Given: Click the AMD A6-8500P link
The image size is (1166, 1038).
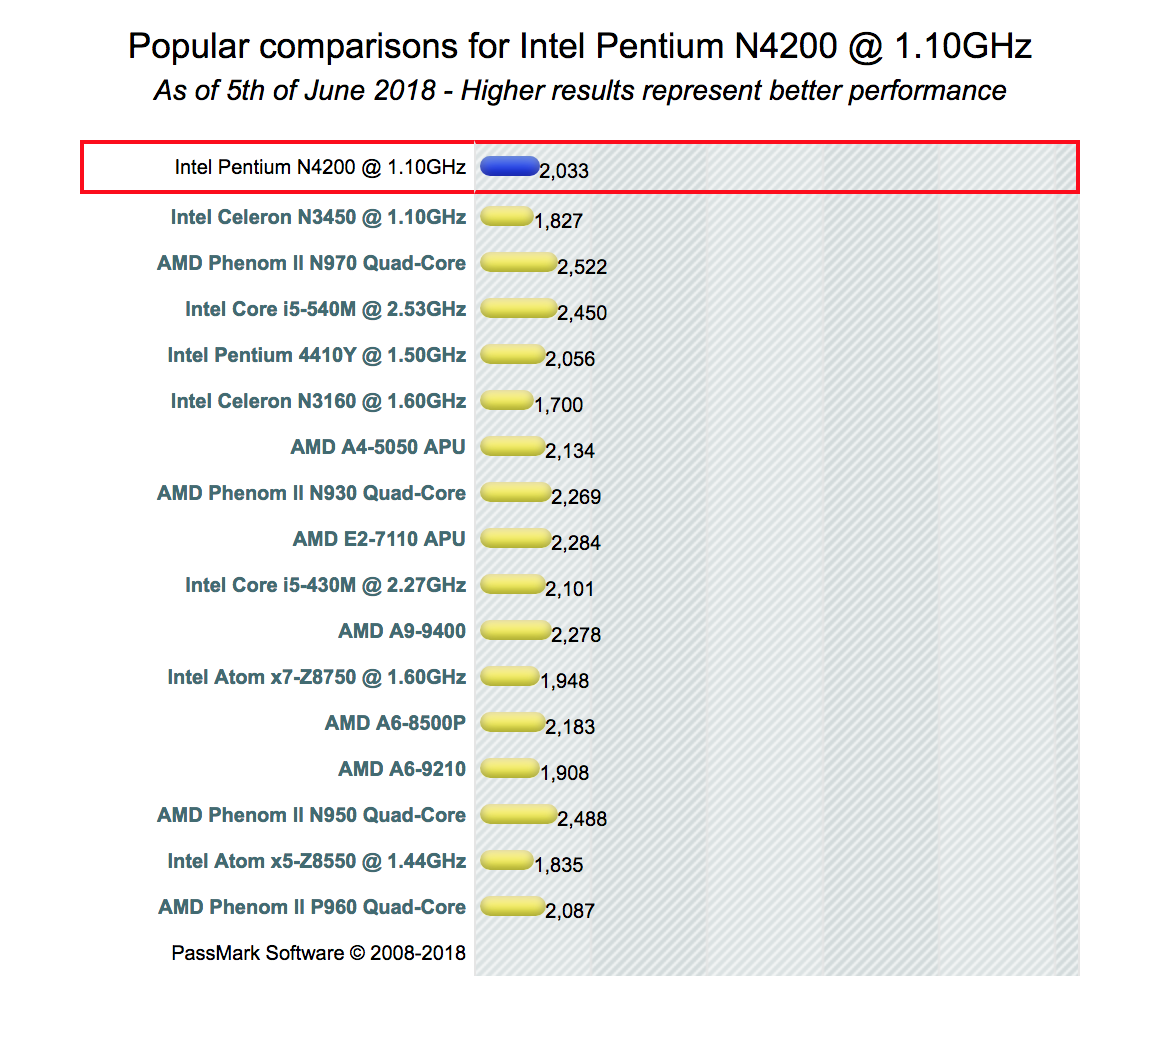Looking at the screenshot, I should (x=395, y=723).
